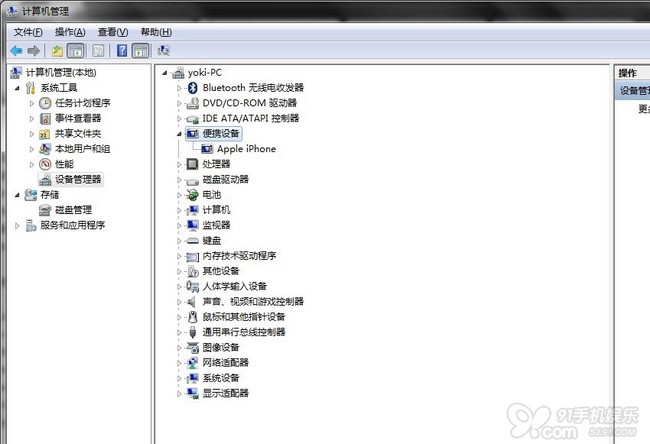The image size is (650, 444).
Task: Click the blue Help question mark icon
Action: pos(122,51)
